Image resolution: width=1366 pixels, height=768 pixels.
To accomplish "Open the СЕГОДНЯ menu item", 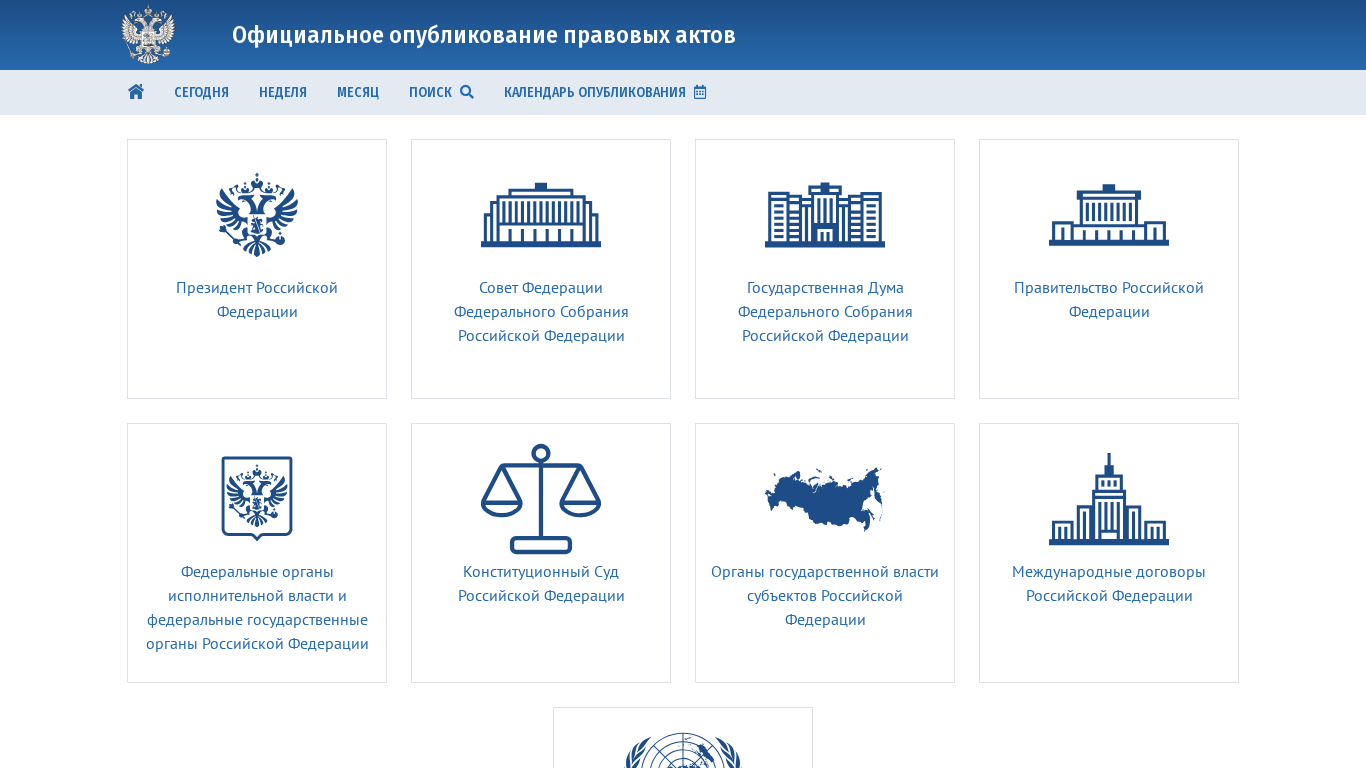I will 202,92.
